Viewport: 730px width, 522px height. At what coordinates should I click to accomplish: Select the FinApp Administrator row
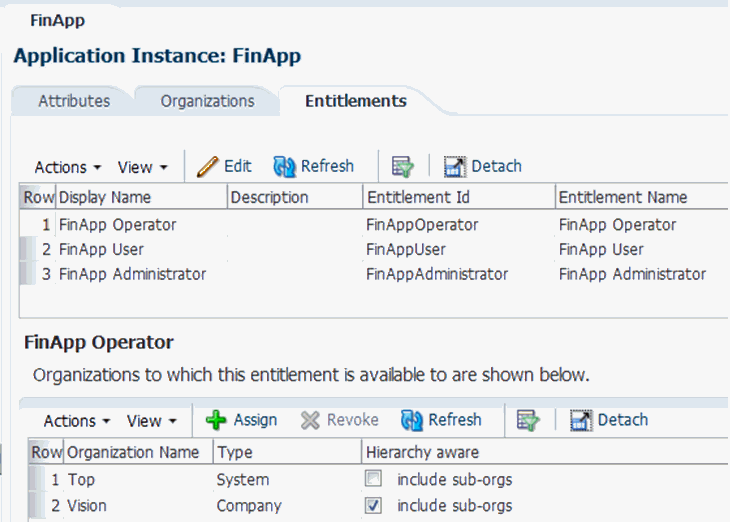click(372, 274)
